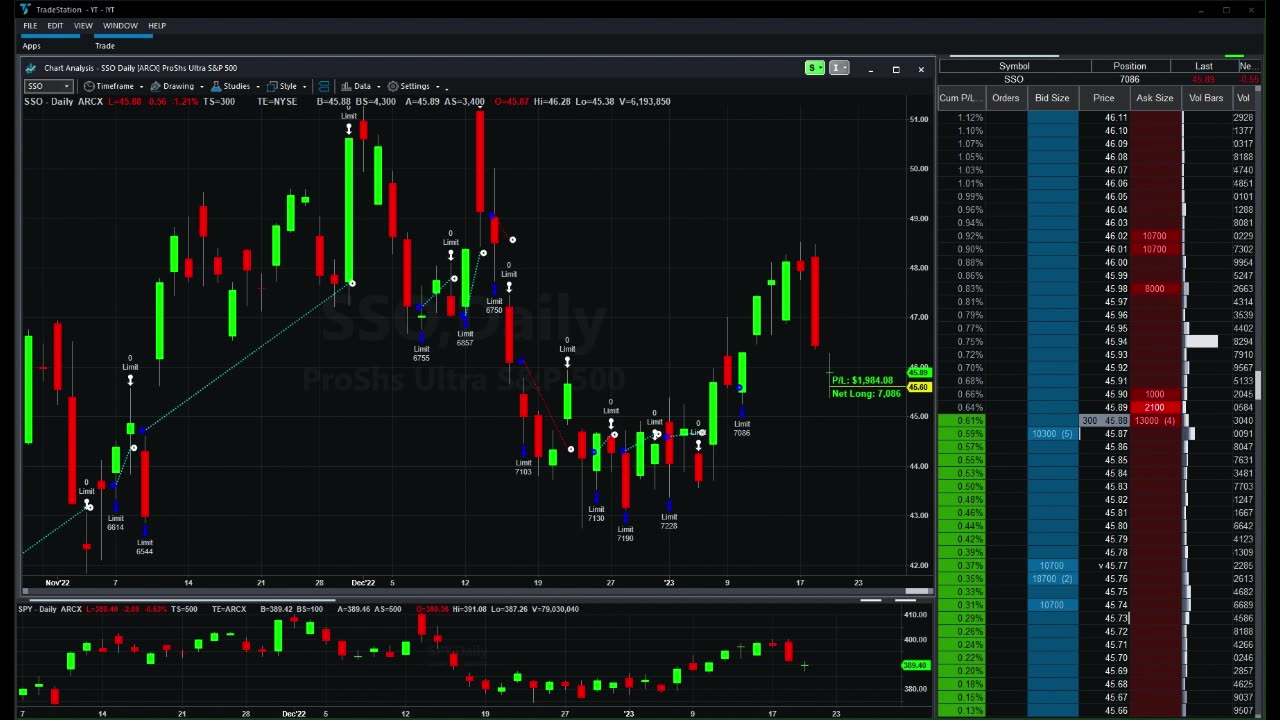The height and width of the screenshot is (720, 1280).
Task: Click the ask size 1000 cell at 45.90
Action: click(1154, 395)
